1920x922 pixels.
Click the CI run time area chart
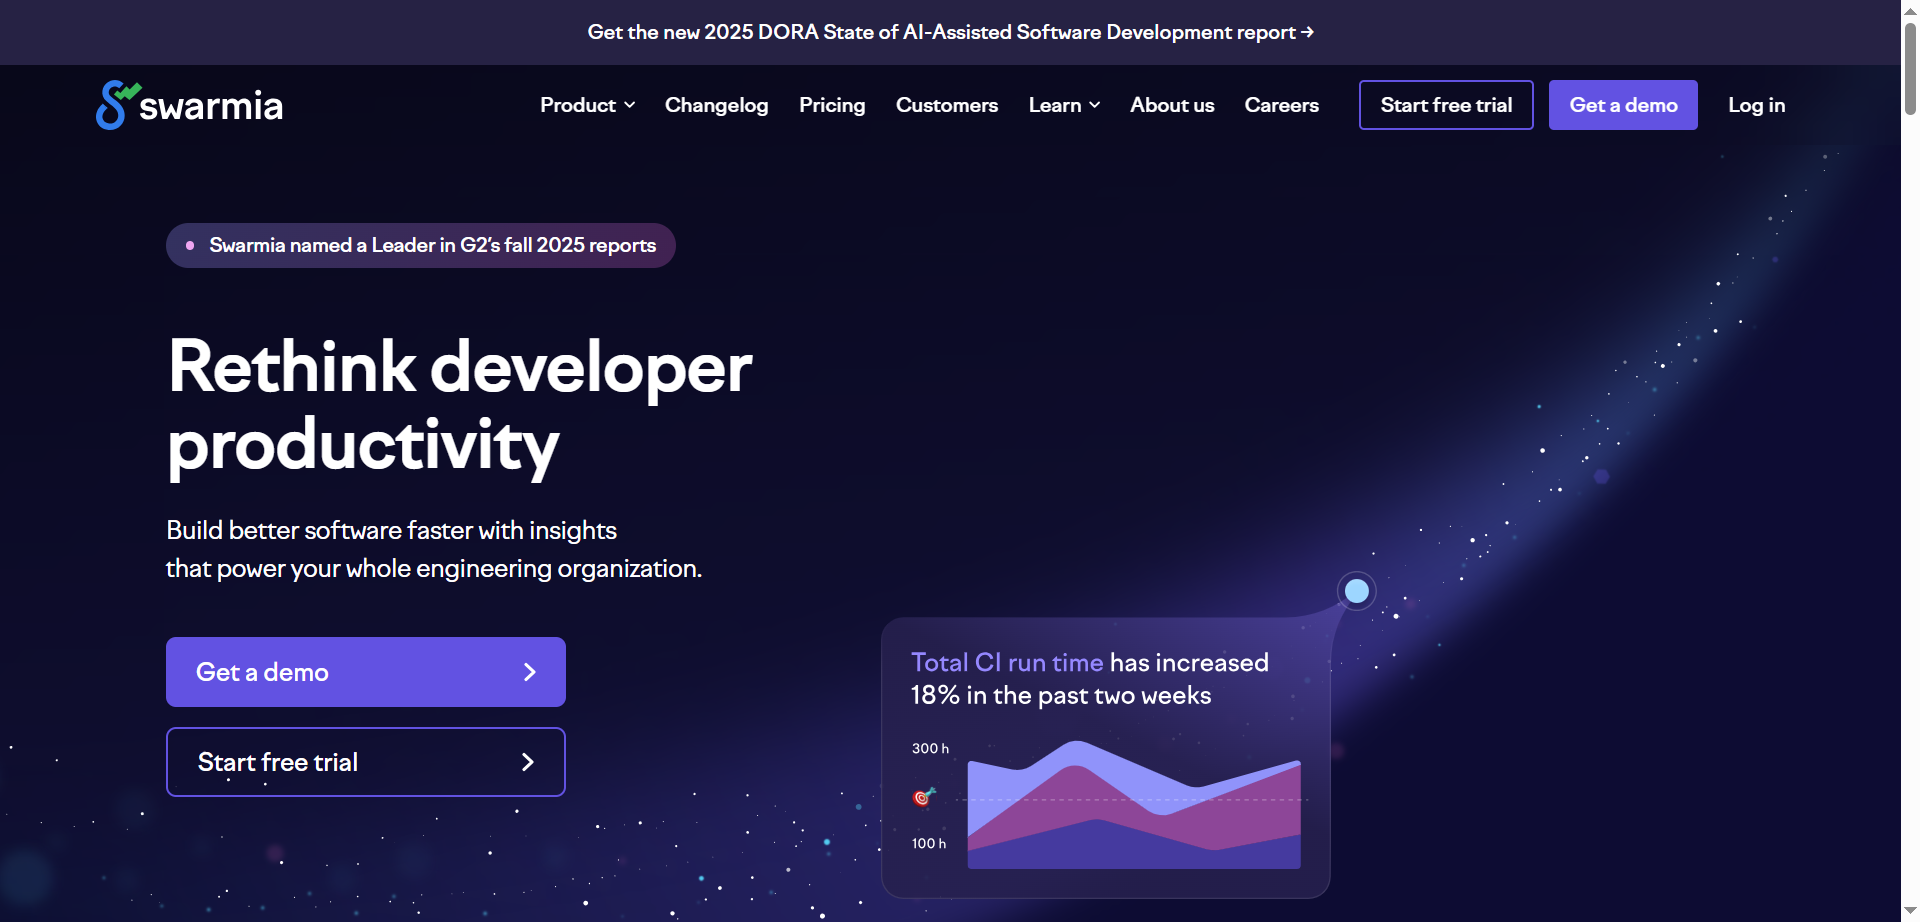click(1134, 805)
